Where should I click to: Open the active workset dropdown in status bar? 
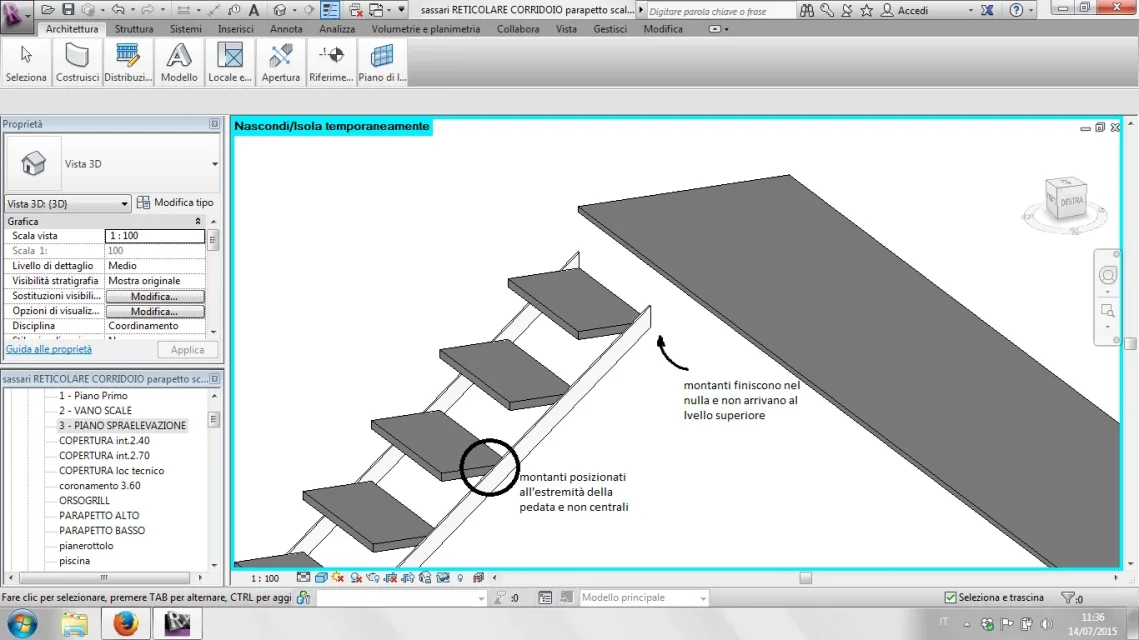click(402, 598)
